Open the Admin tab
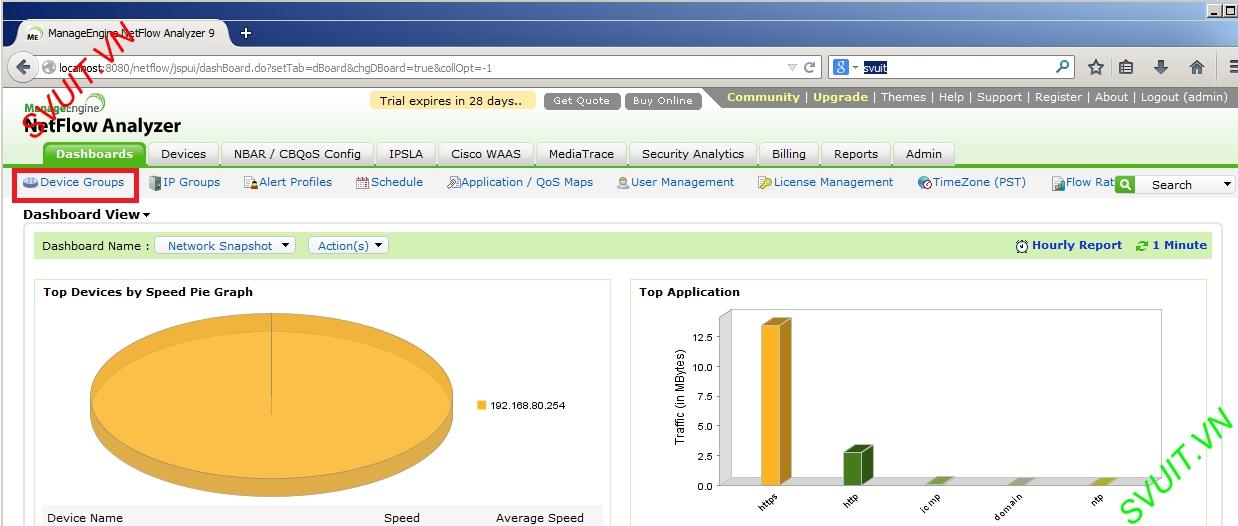The image size is (1238, 526). click(x=924, y=154)
